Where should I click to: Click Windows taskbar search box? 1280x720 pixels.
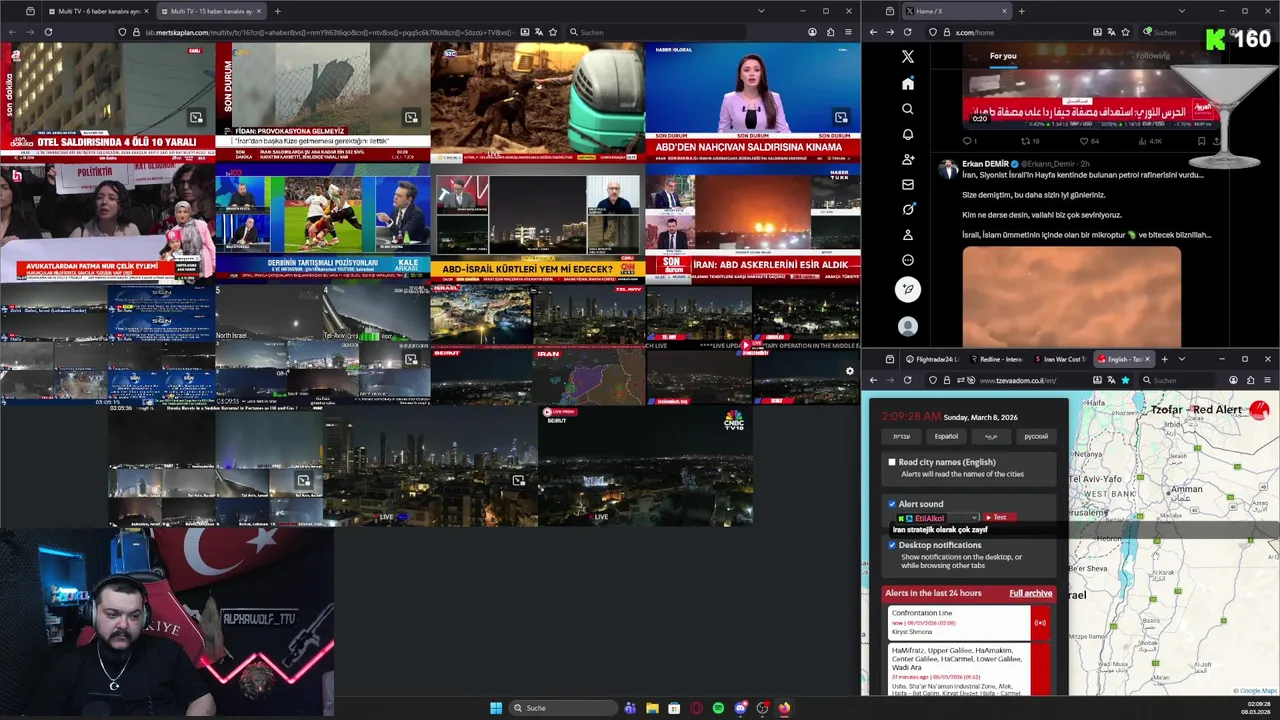563,708
